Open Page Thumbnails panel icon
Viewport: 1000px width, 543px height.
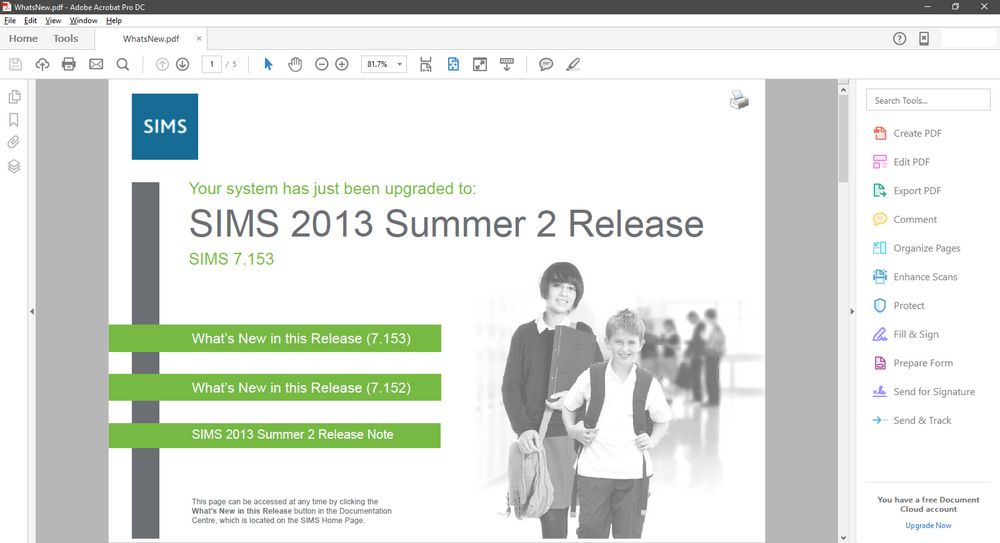tap(14, 97)
